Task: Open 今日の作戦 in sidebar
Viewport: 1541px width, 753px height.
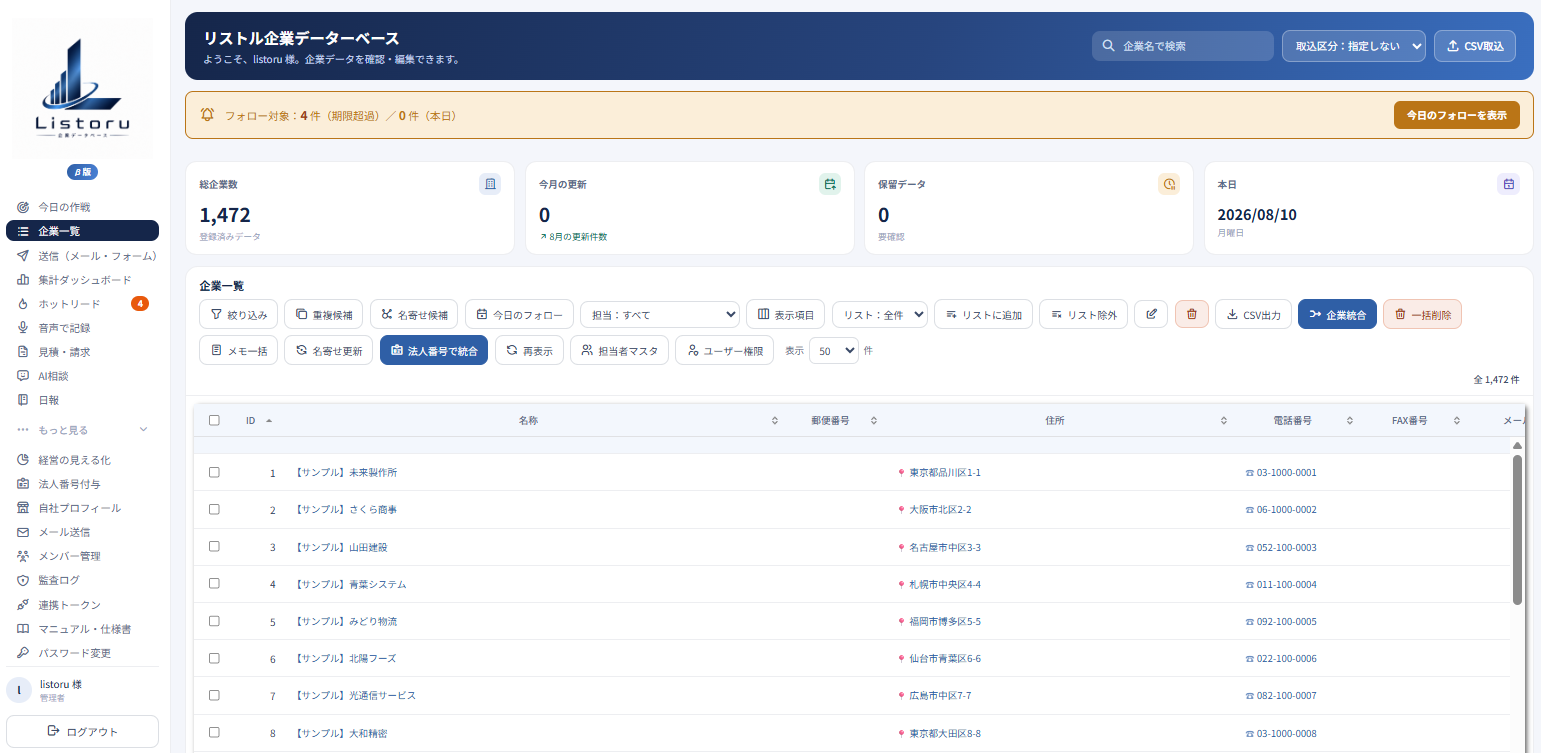Action: pyautogui.click(x=82, y=207)
